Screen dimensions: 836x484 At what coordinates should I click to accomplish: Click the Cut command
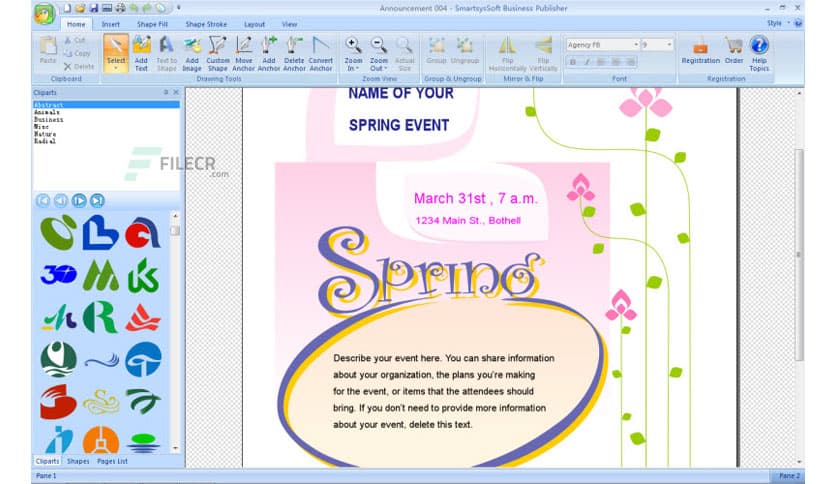75,40
